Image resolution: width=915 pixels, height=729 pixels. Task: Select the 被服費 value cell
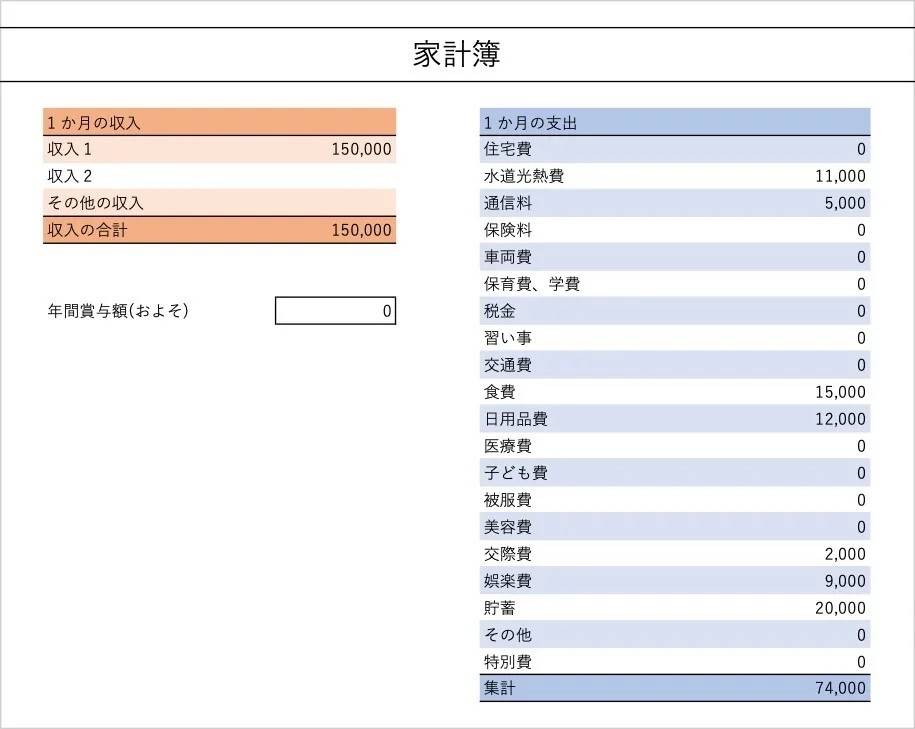coord(861,500)
